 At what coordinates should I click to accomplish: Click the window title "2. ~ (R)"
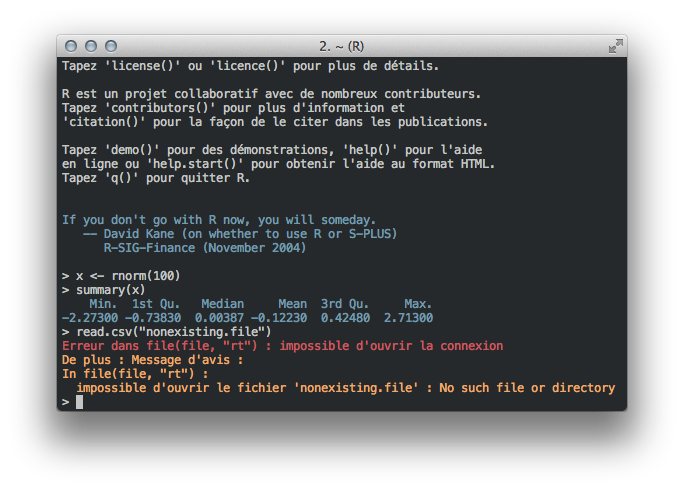tap(341, 46)
